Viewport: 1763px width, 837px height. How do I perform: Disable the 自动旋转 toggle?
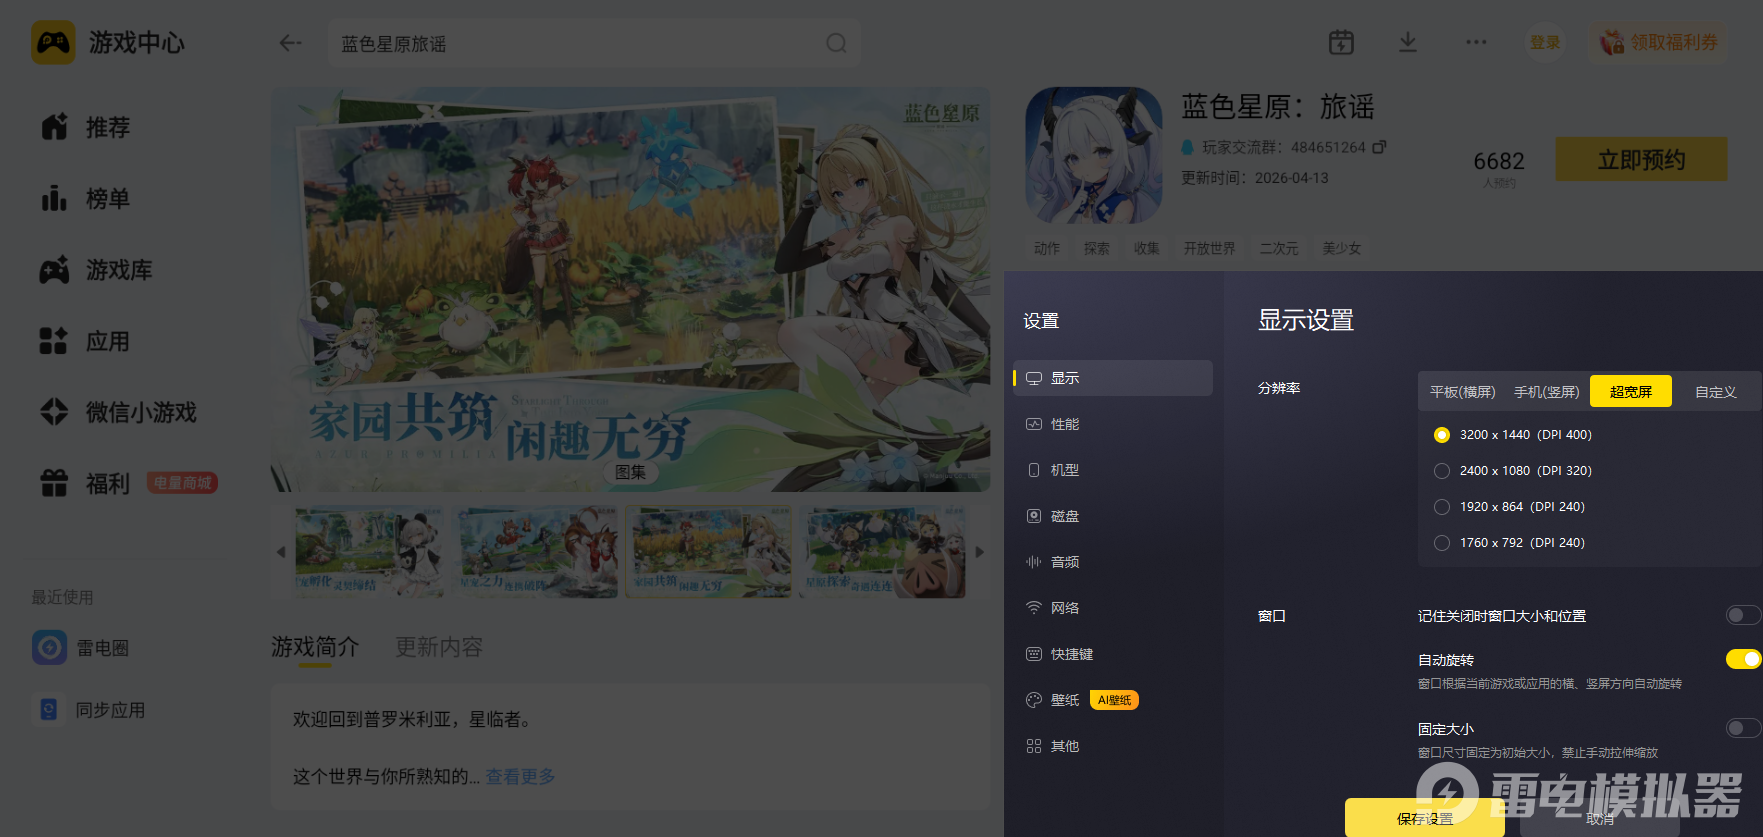tap(1743, 659)
